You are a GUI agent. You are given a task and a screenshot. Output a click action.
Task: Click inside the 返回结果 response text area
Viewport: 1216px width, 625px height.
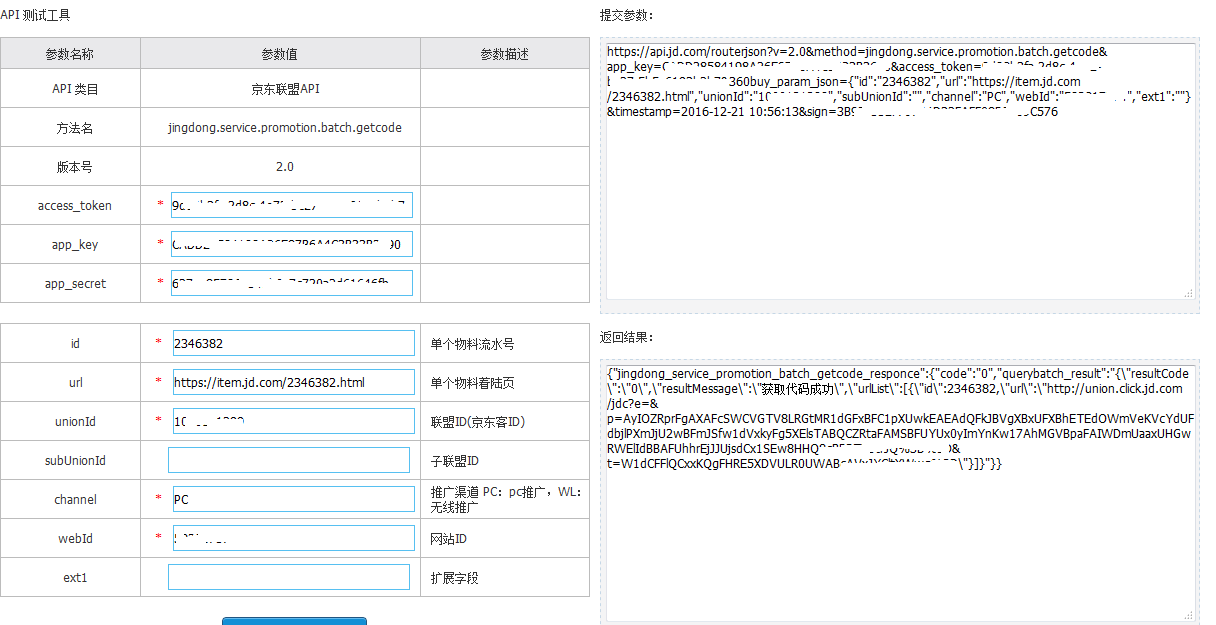(x=901, y=495)
